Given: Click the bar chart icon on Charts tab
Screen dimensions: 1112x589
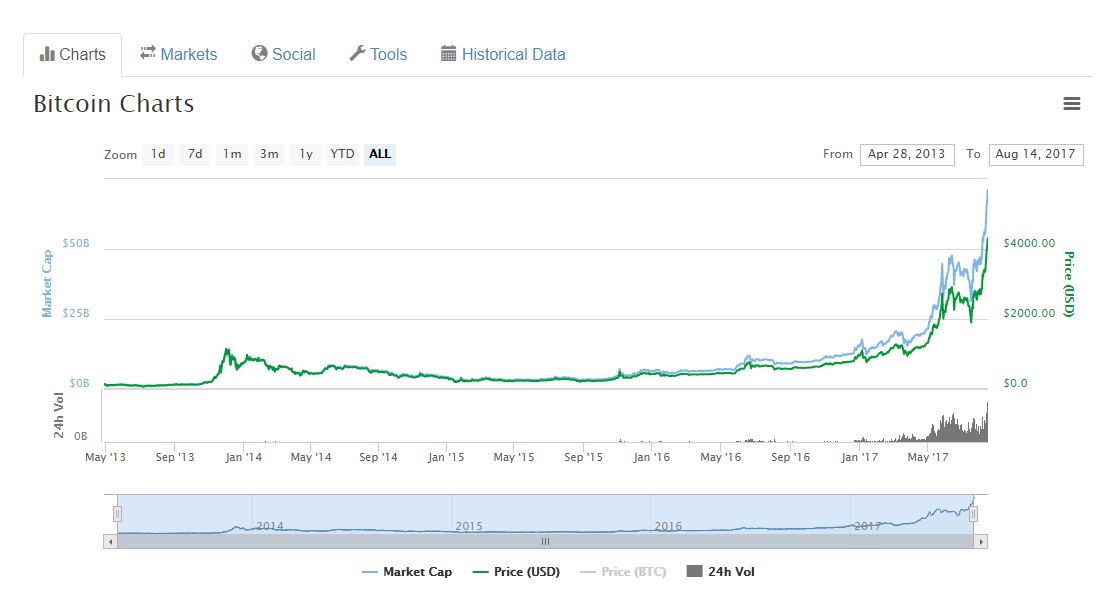Looking at the screenshot, I should point(47,54).
